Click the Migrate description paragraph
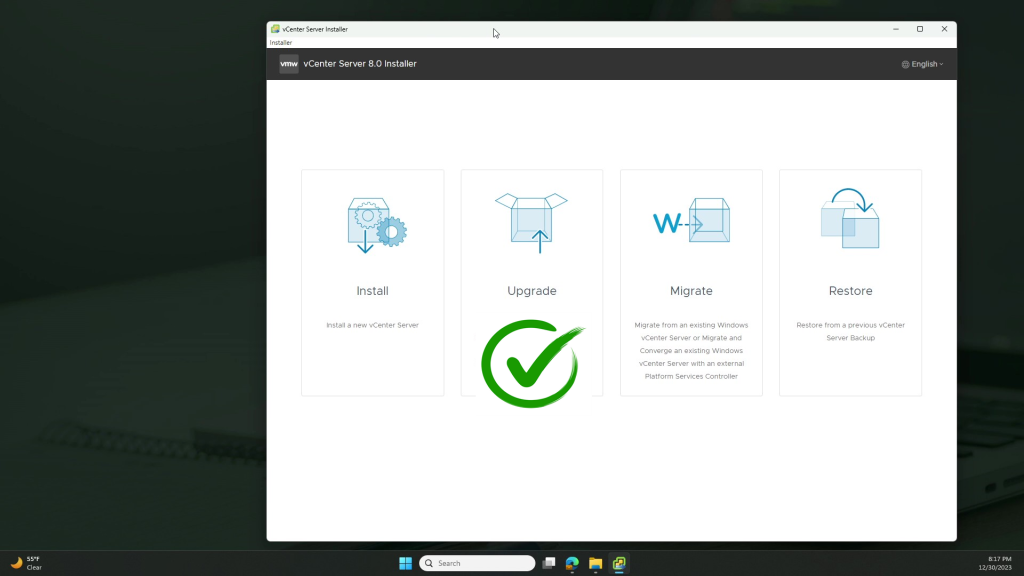This screenshot has height=576, width=1024. 691,351
